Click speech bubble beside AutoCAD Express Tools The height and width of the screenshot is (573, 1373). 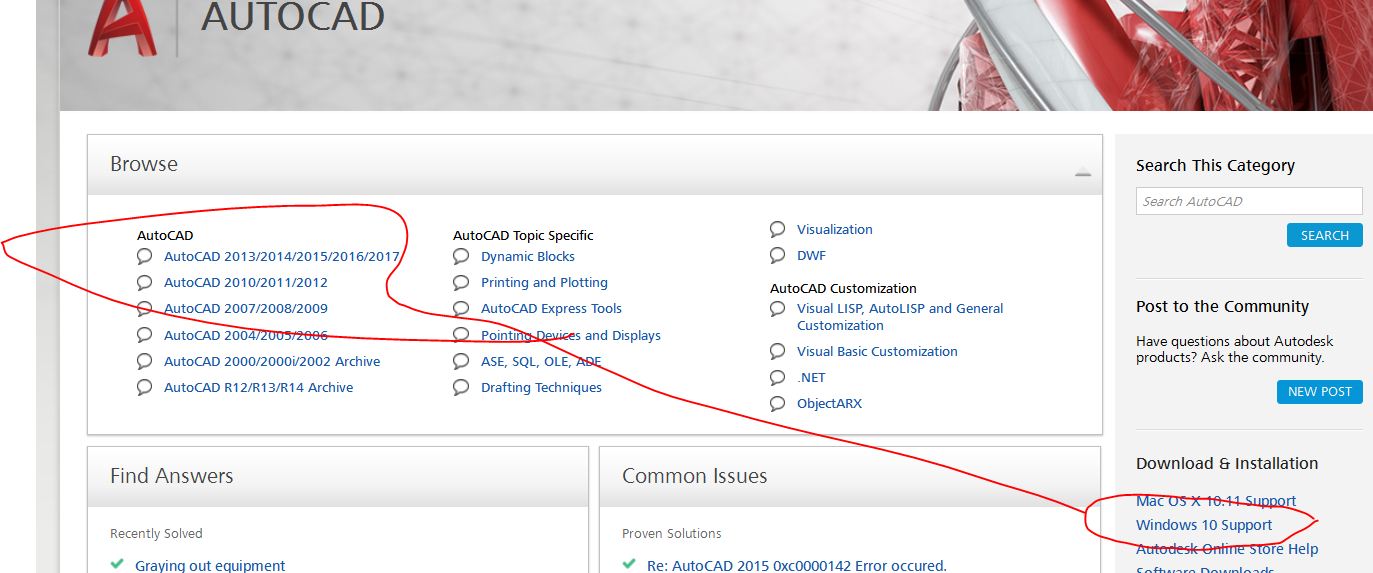coord(461,309)
